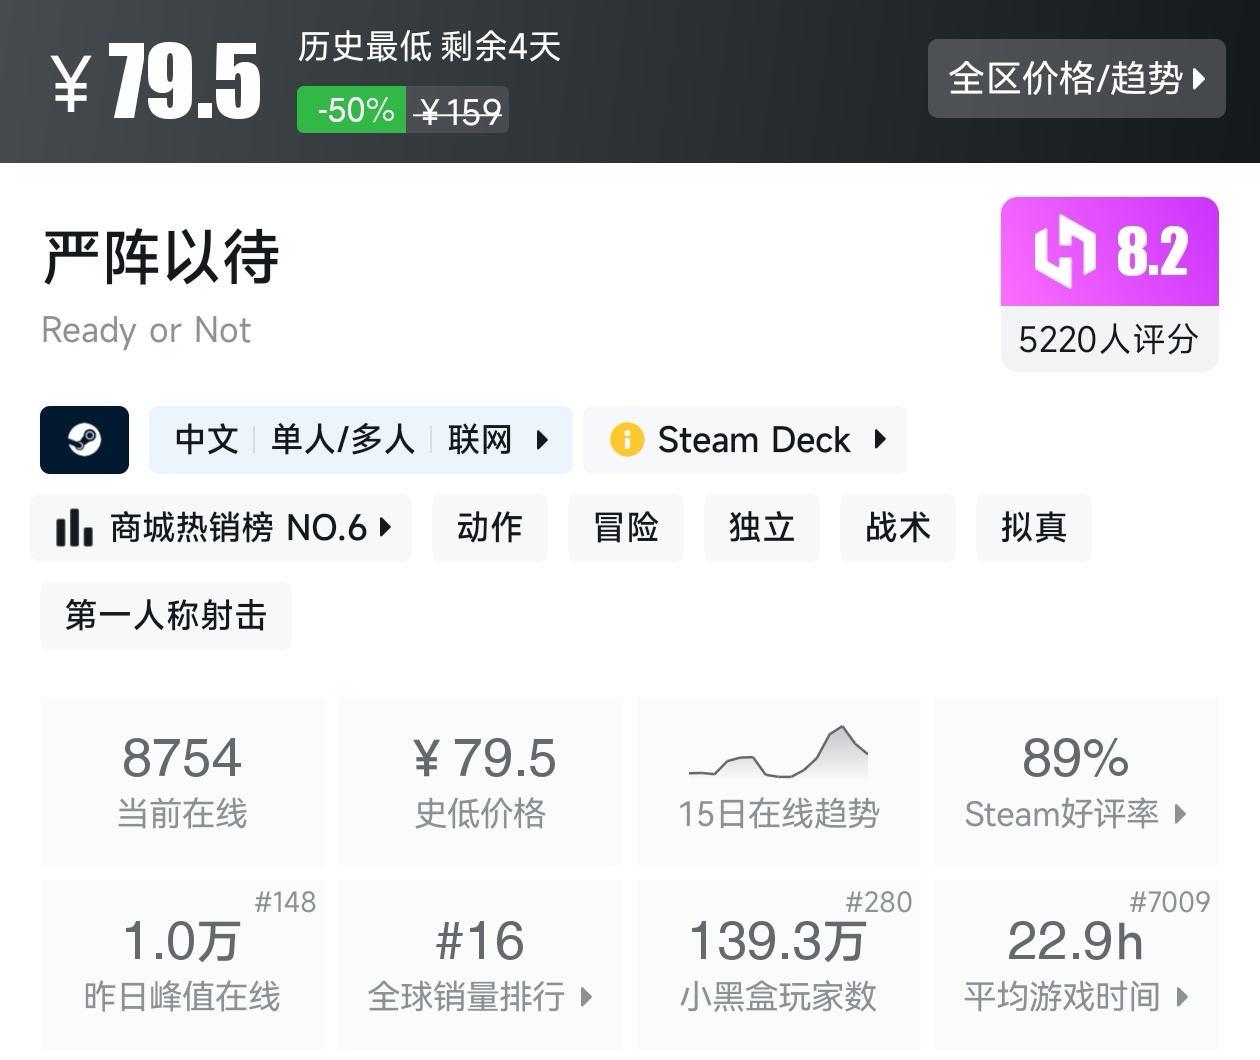
Task: Tap the 5220人评分 rating count
Action: [x=1108, y=340]
